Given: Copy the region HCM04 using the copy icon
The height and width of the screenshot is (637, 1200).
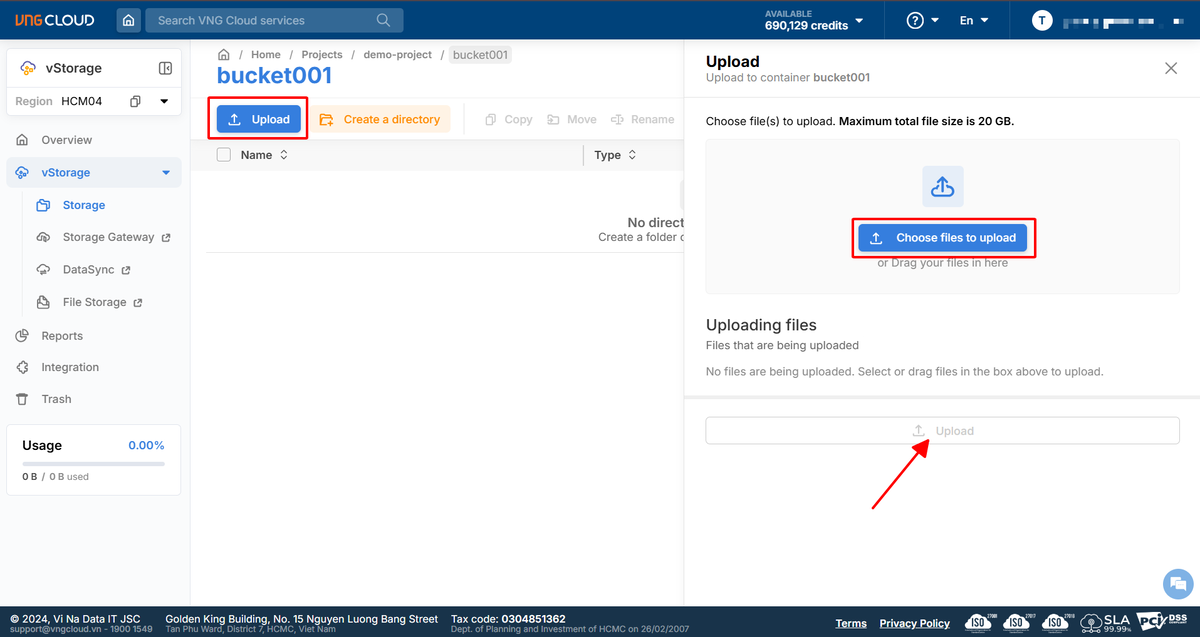Looking at the screenshot, I should [136, 101].
